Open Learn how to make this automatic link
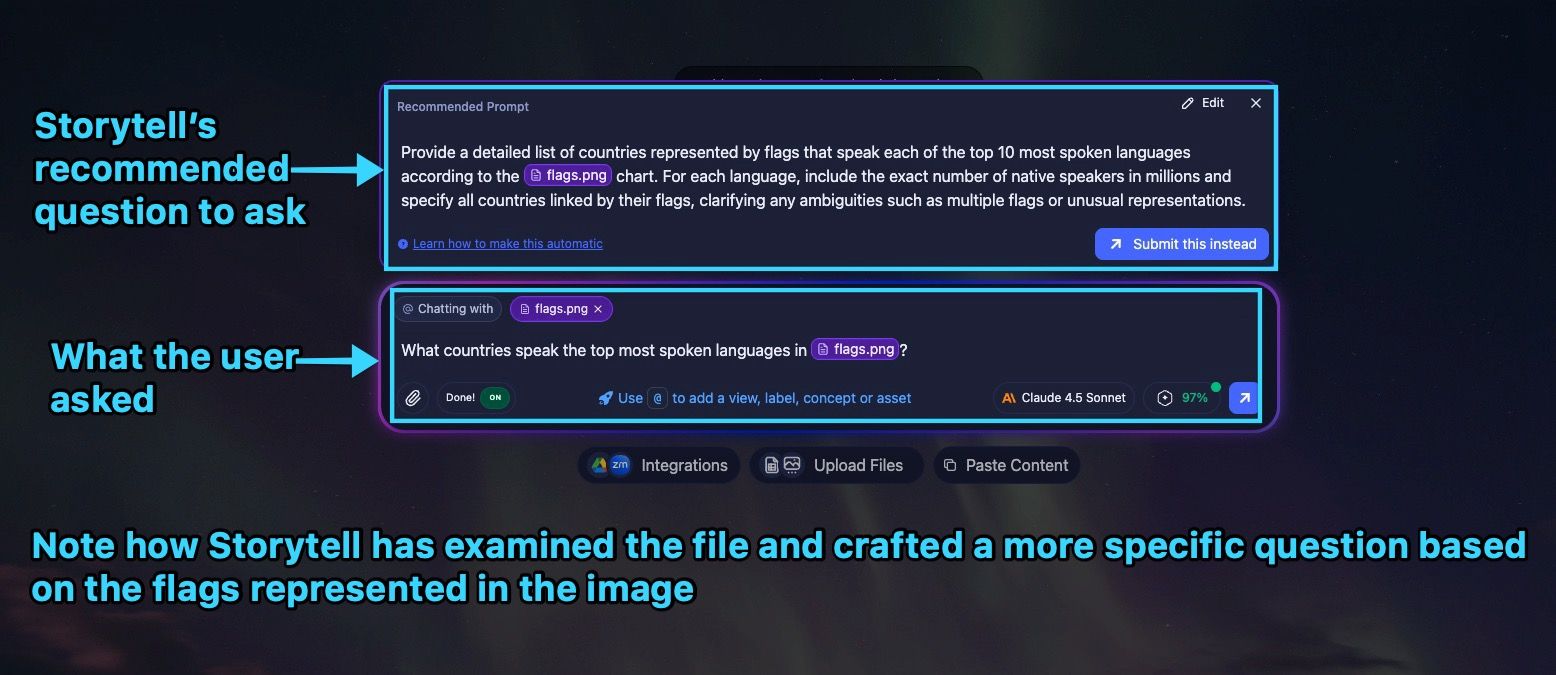Viewport: 1556px width, 675px height. (507, 244)
